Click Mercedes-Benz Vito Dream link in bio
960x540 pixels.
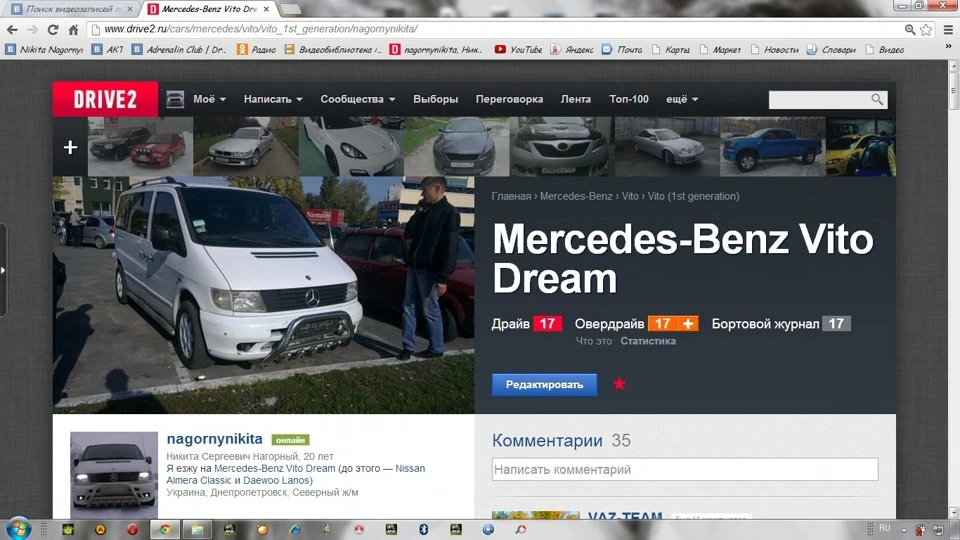pos(275,468)
